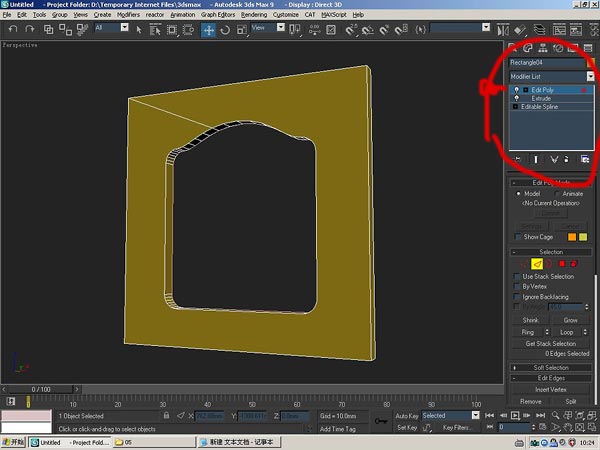
Task: Toggle the Show Cage checkbox
Action: tap(517, 237)
